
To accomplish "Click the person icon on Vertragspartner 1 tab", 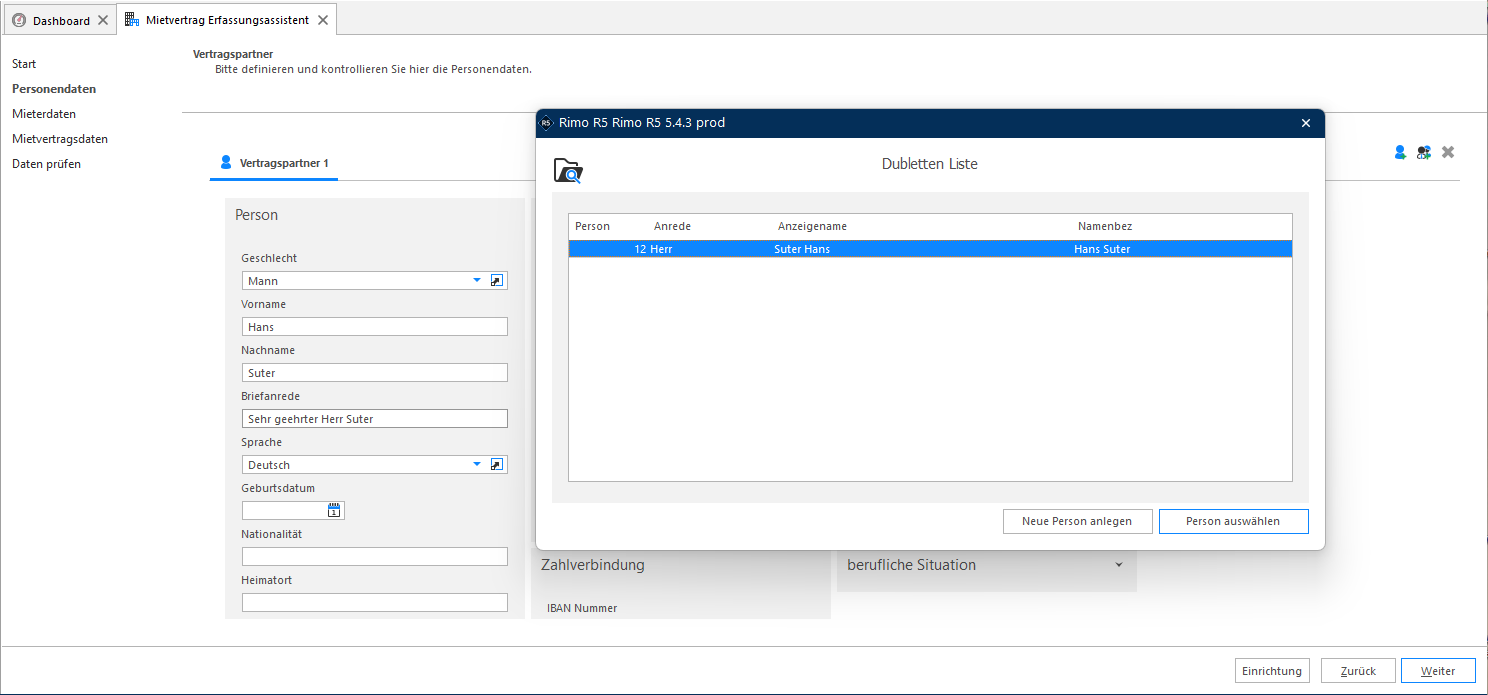I will pyautogui.click(x=226, y=162).
